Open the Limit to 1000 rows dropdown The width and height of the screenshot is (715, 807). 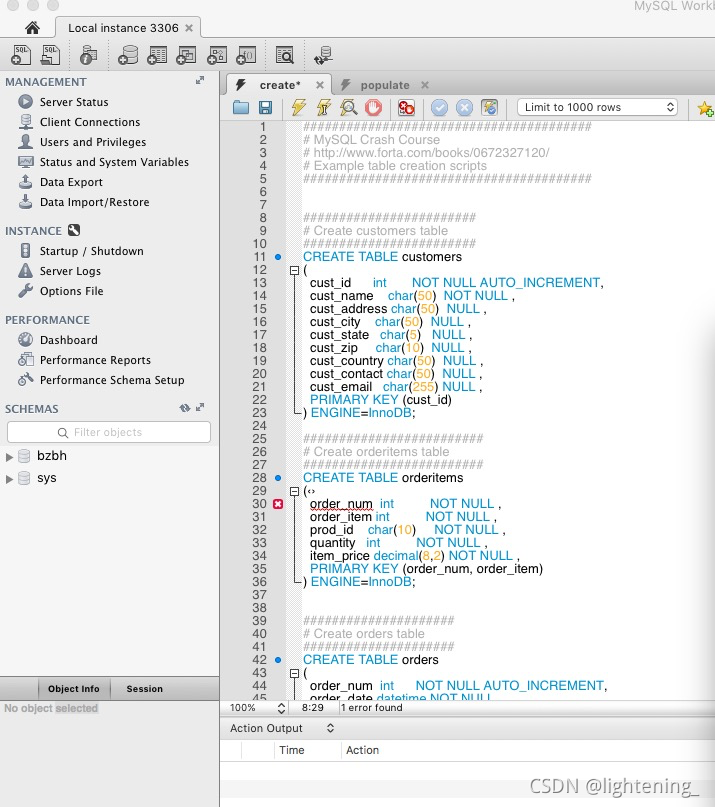pos(597,107)
